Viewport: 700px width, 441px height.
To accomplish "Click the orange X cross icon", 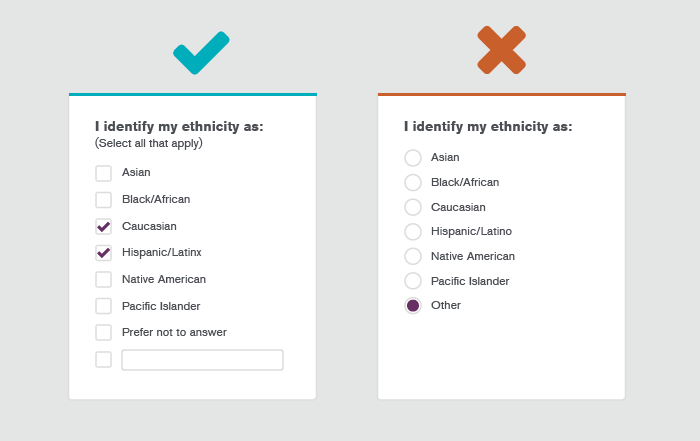I will pos(501,50).
